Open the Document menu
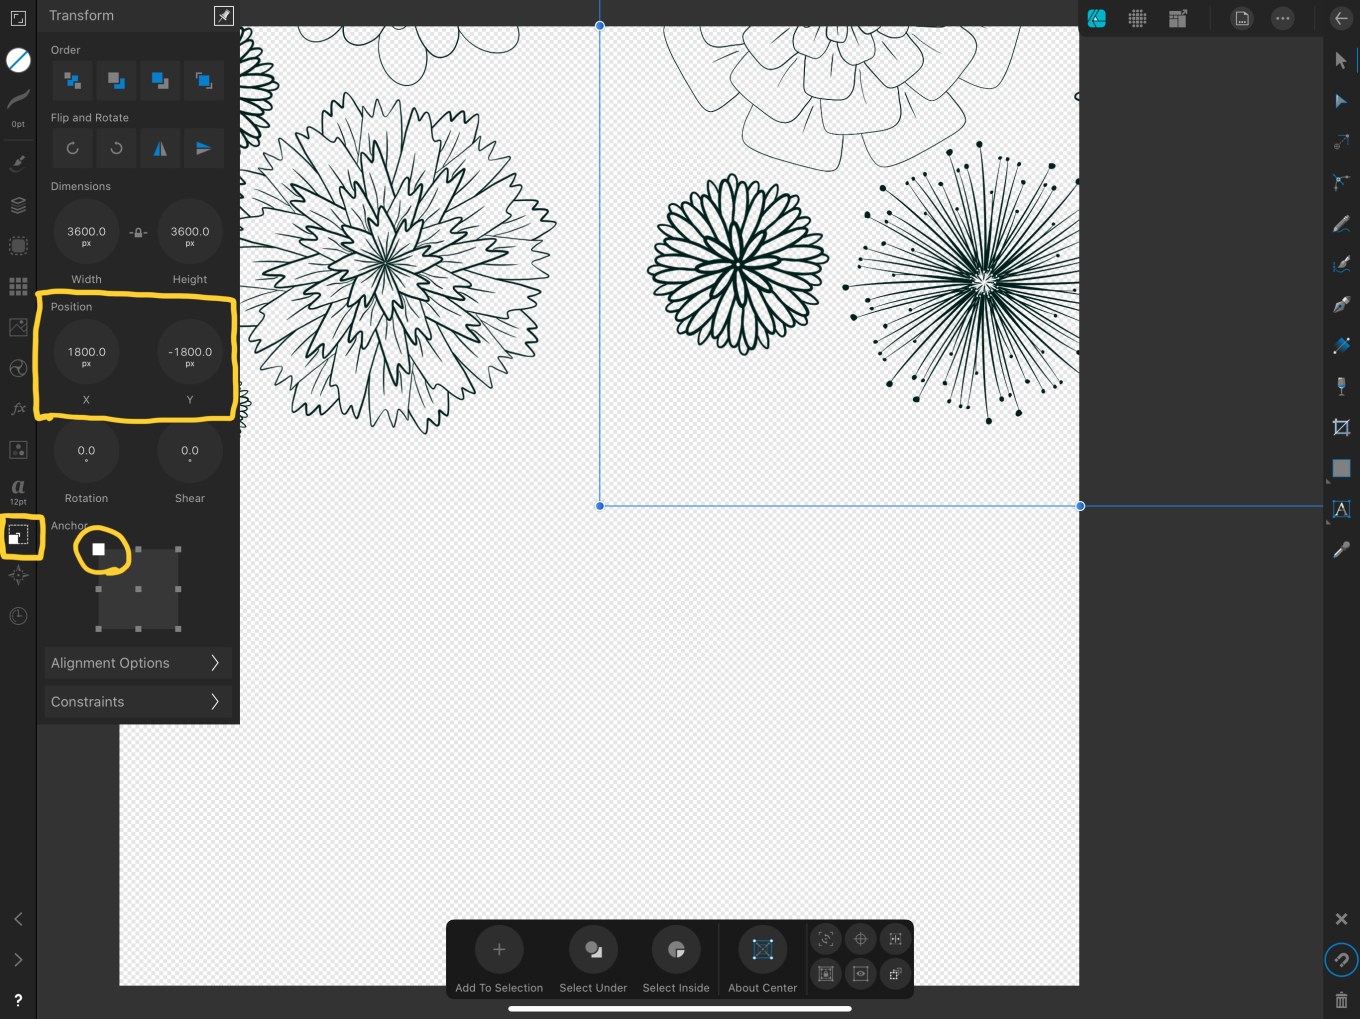Viewport: 1360px width, 1019px height. (1241, 19)
